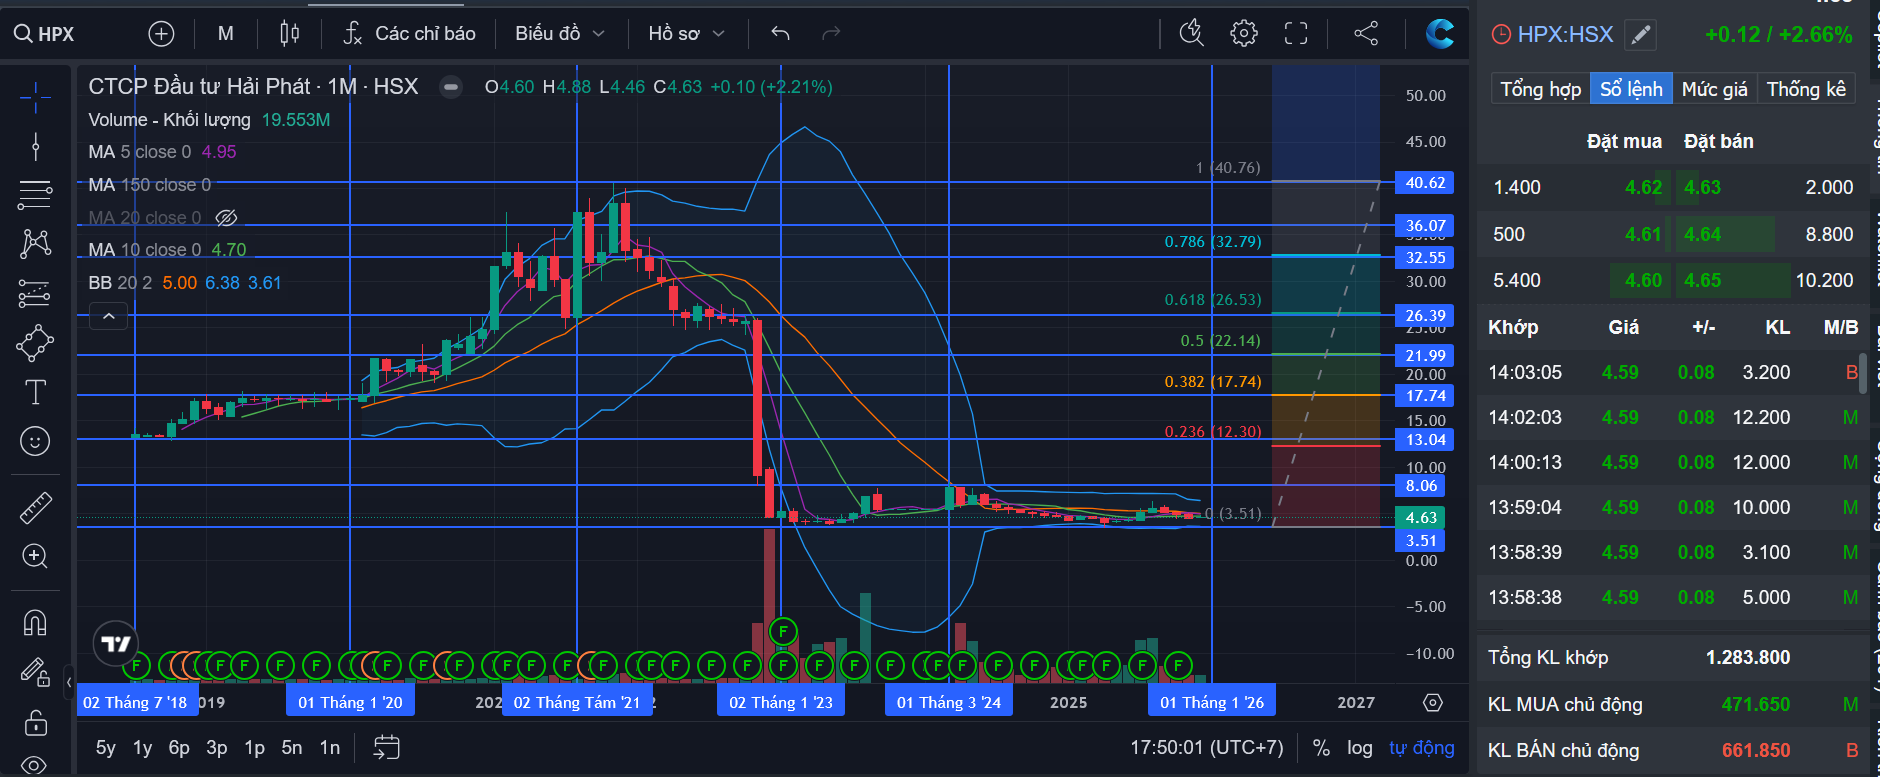Select BB 20 2 indicator legend

(185, 283)
